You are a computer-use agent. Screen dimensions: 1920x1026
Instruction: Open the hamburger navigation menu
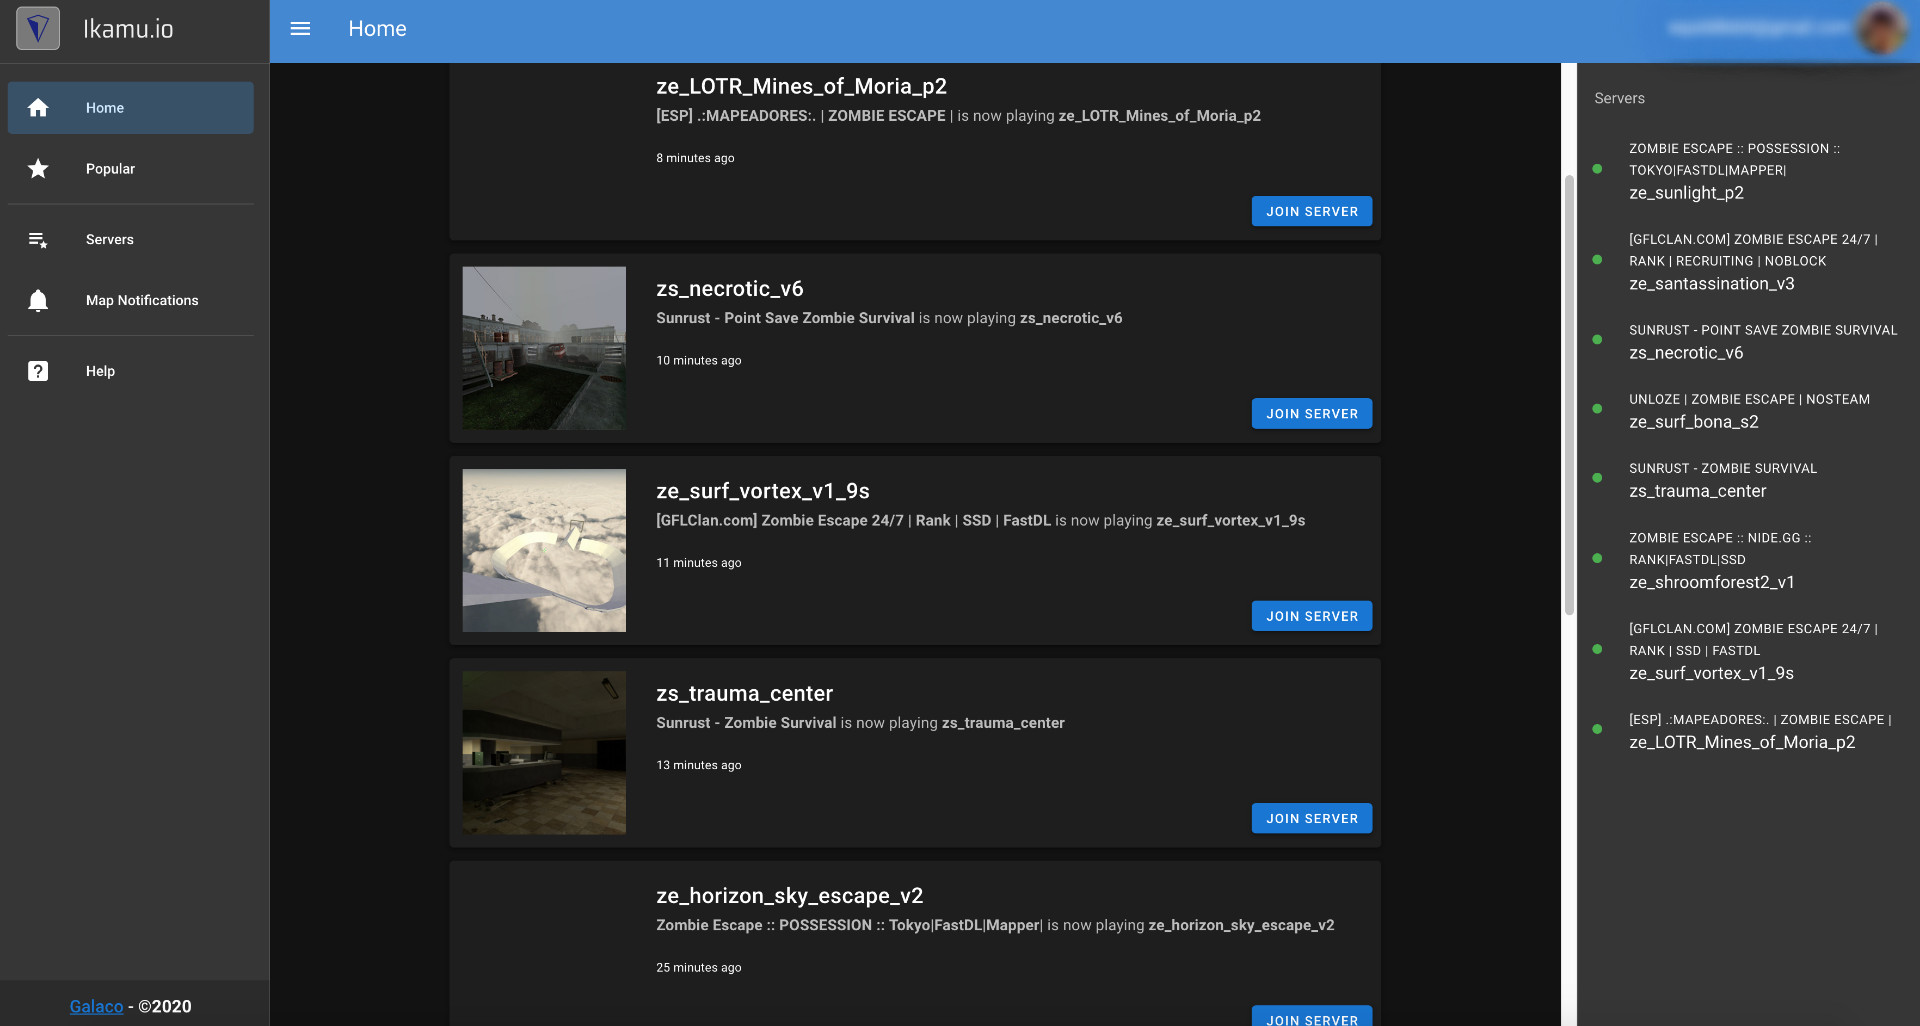[x=300, y=28]
